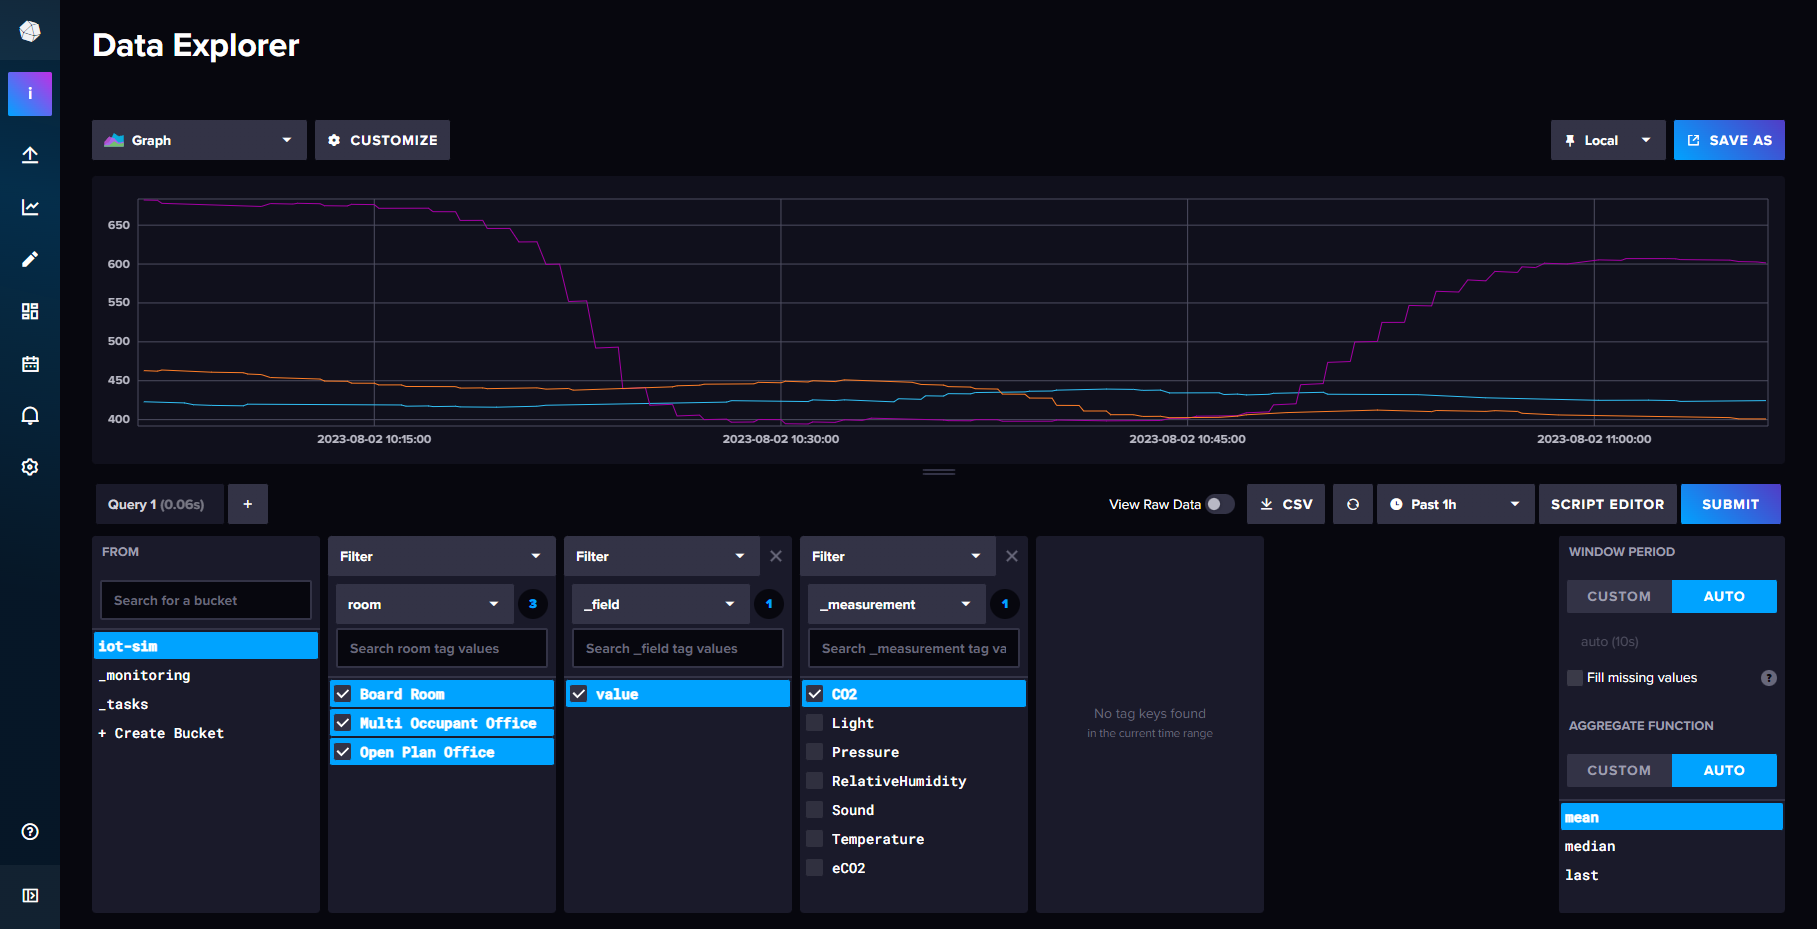This screenshot has width=1817, height=929.
Task: Switch aggregate function to Auto
Action: click(x=1724, y=770)
